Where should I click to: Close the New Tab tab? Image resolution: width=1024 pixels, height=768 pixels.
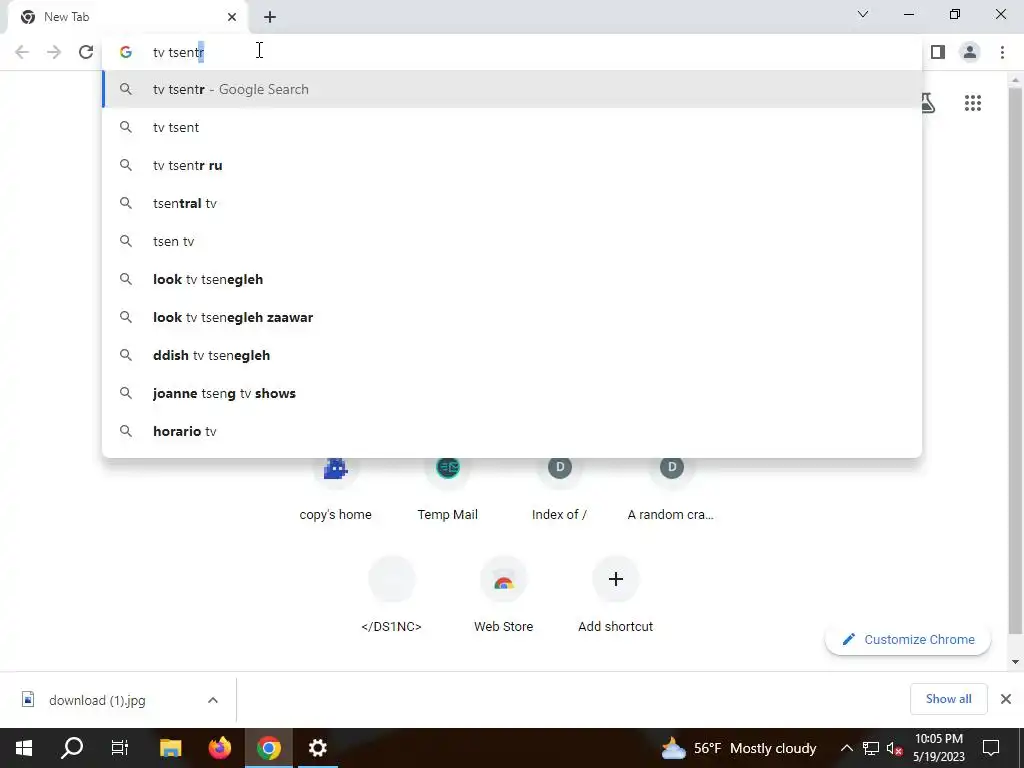[x=232, y=17]
